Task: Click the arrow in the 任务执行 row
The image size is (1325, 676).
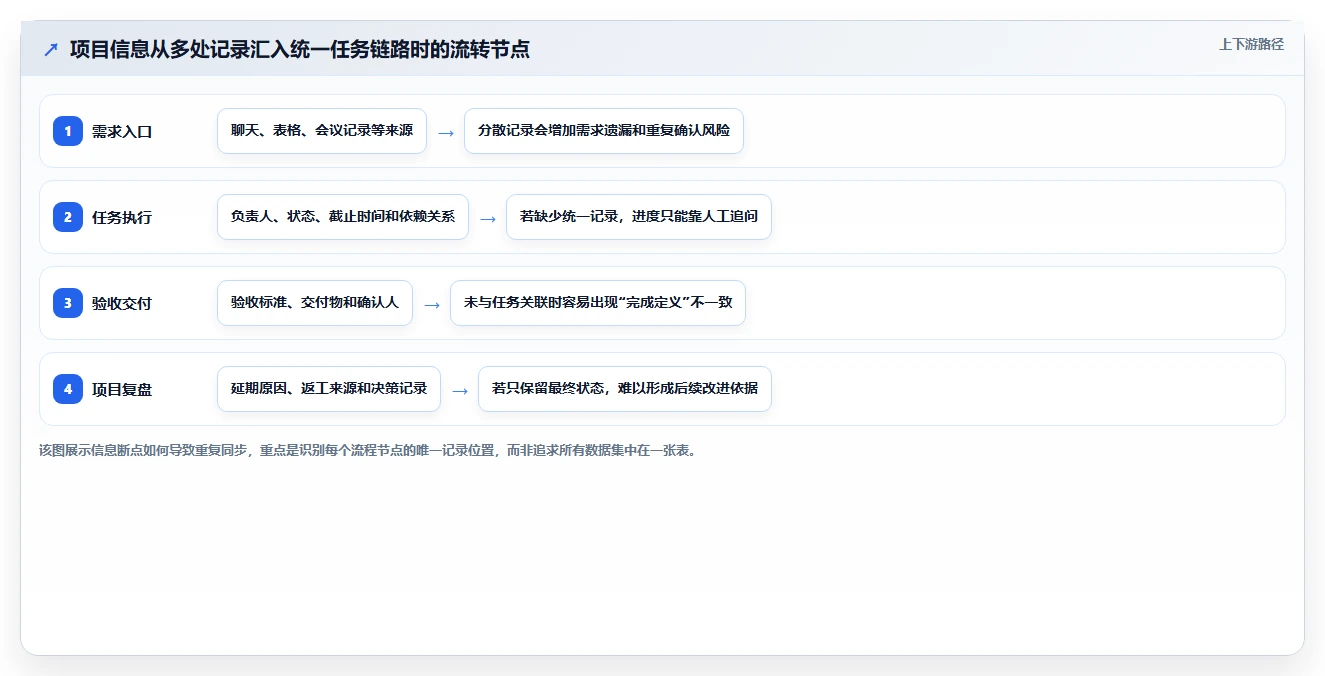Action: coord(488,218)
